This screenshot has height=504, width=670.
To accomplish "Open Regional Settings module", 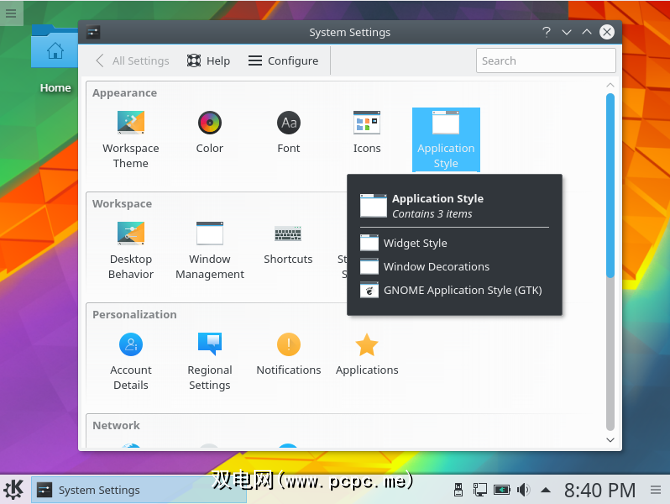I will point(209,362).
